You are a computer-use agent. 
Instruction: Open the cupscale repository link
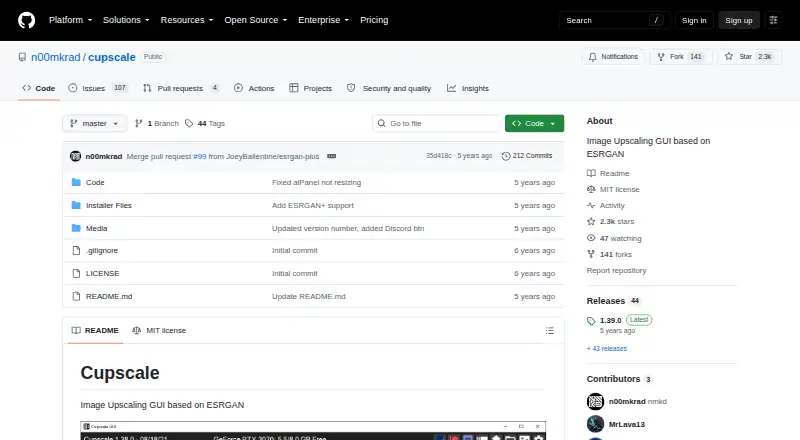[x=112, y=57]
